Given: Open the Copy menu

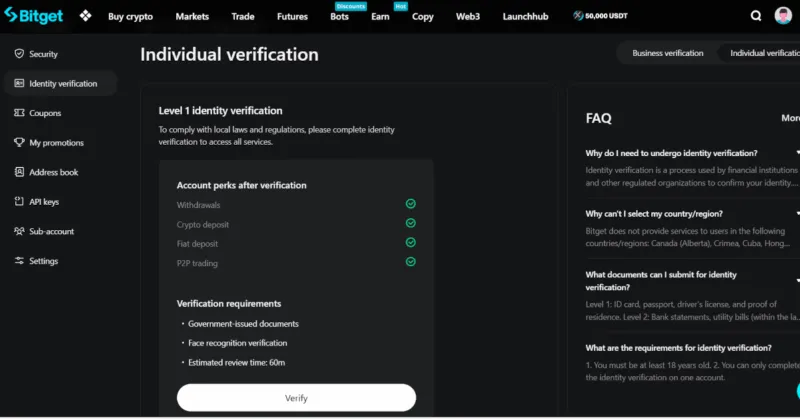Looking at the screenshot, I should (x=422, y=17).
